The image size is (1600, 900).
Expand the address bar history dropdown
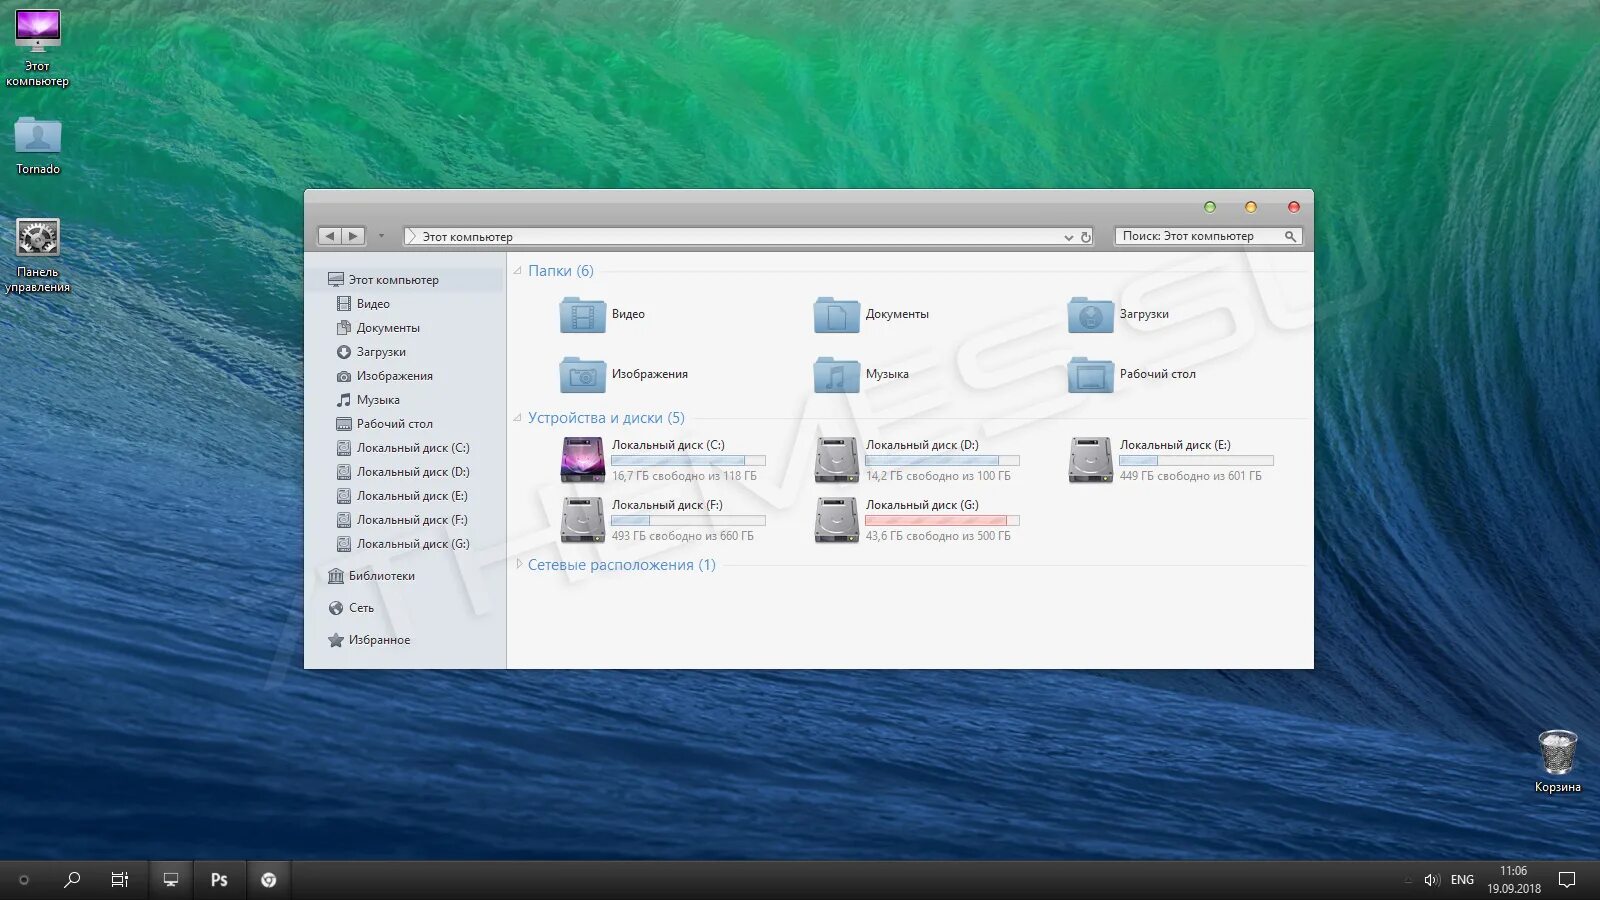click(1068, 237)
